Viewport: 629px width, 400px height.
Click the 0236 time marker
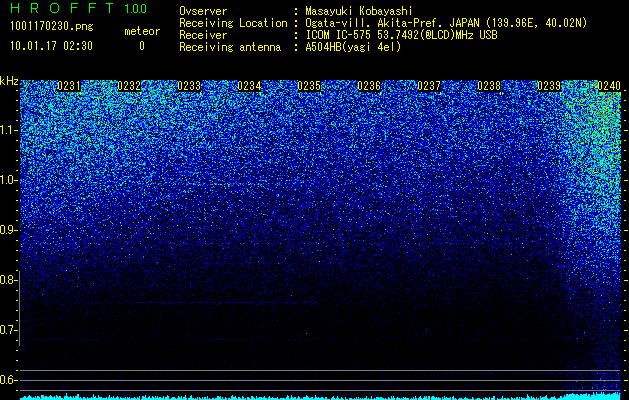(369, 86)
